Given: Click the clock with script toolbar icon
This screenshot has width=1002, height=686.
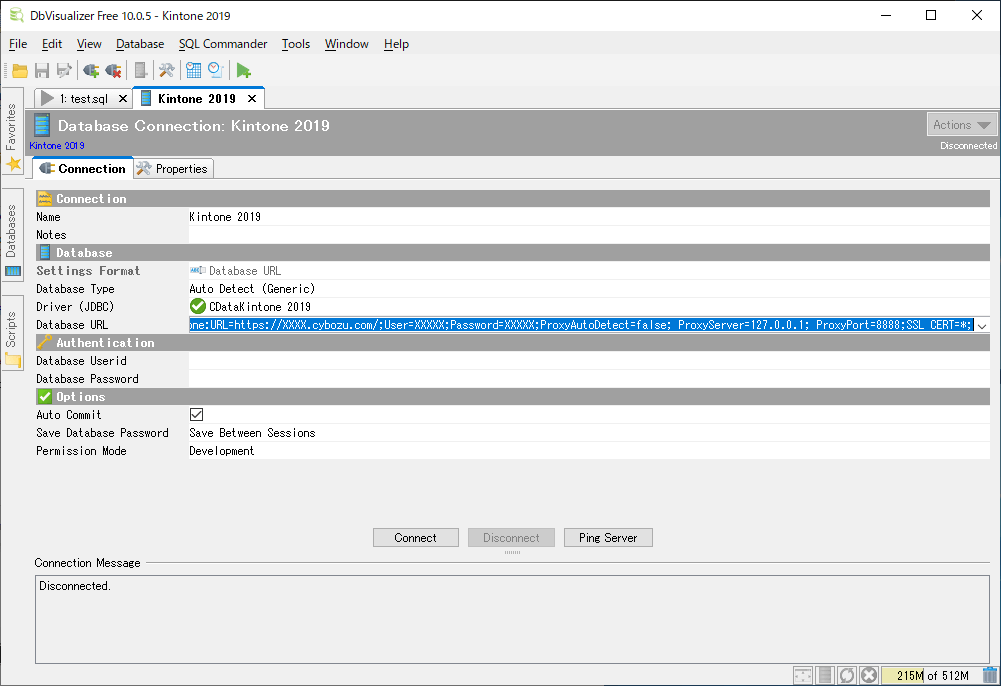Looking at the screenshot, I should [215, 70].
